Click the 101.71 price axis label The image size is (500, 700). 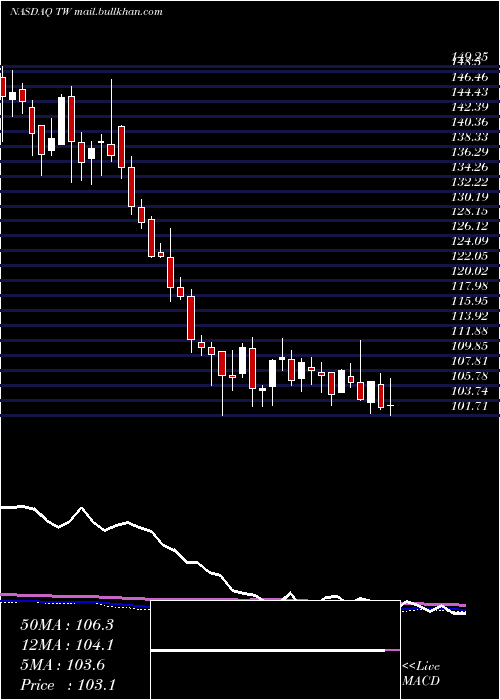[472, 406]
